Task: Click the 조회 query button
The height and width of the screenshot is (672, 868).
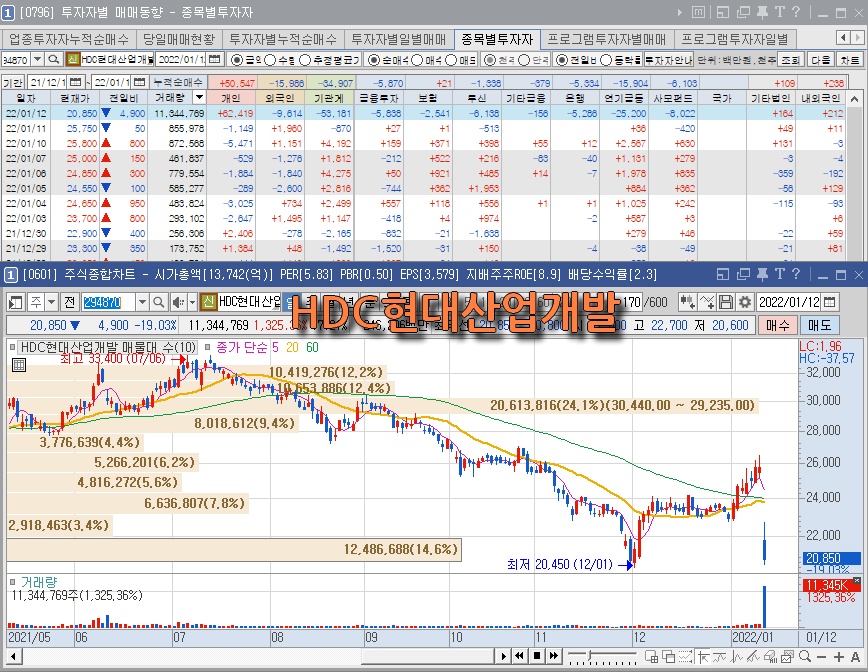Action: 790,59
